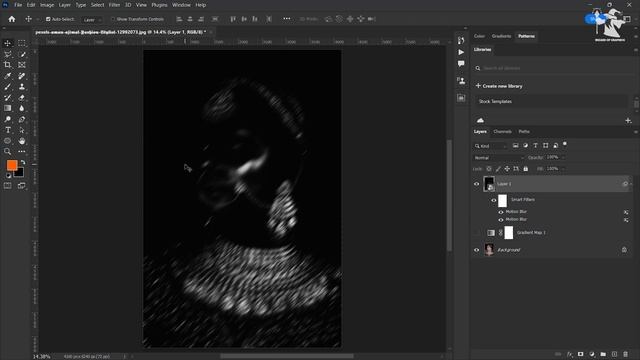Show the Gradient Map 1 layer
Viewport: 640px width, 360px height.
click(476, 233)
